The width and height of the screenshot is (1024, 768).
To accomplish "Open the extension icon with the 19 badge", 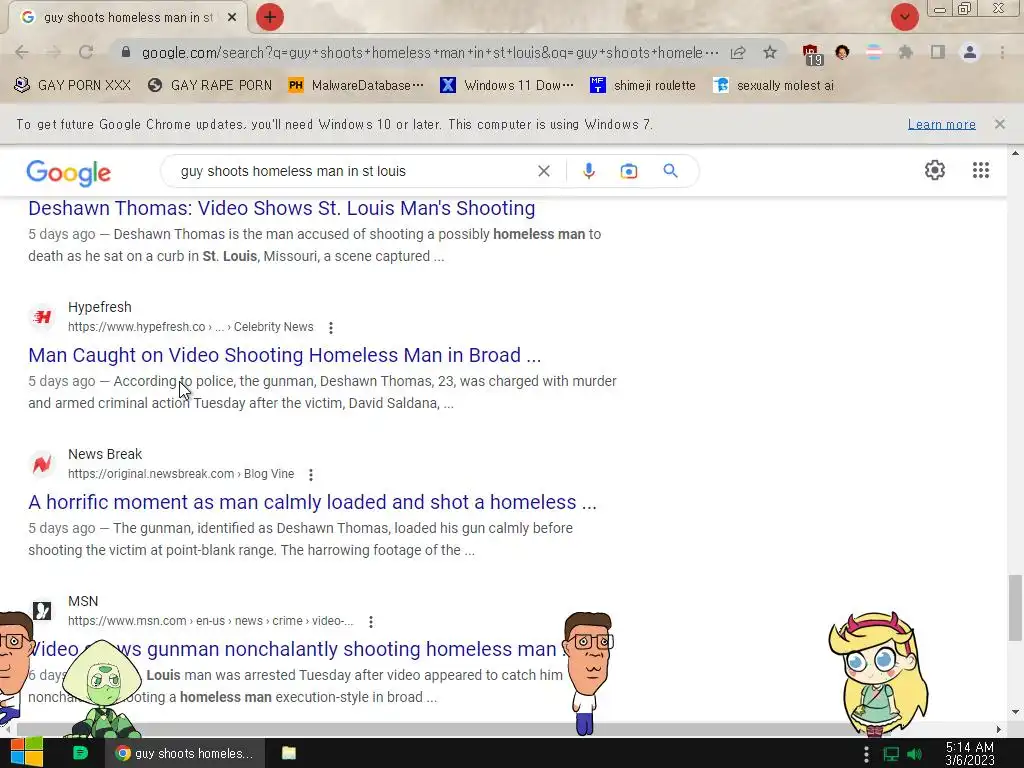I will pyautogui.click(x=812, y=54).
